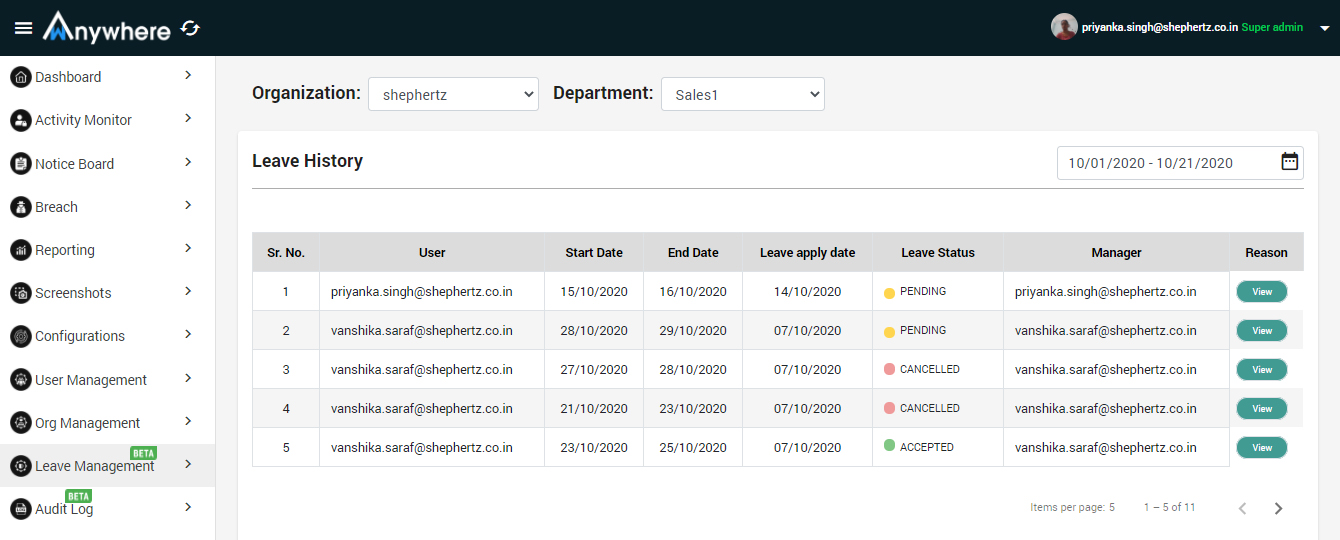
Task: Click the Audit Log icon
Action: (x=20, y=509)
